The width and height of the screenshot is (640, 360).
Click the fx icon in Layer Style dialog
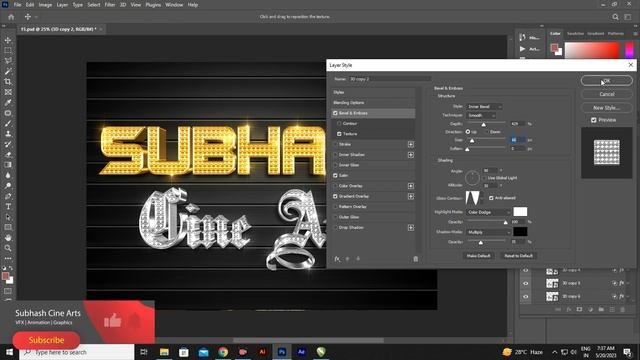coord(337,259)
